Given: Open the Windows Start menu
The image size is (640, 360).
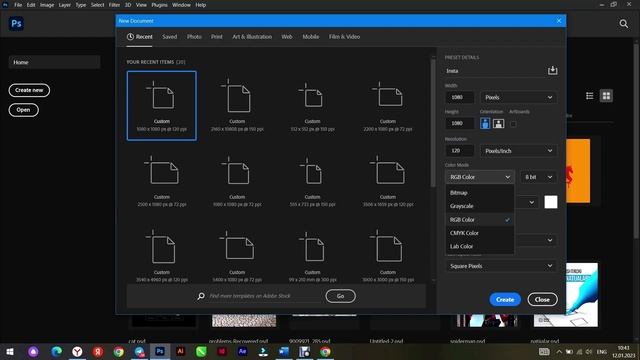Looking at the screenshot, I should point(10,351).
